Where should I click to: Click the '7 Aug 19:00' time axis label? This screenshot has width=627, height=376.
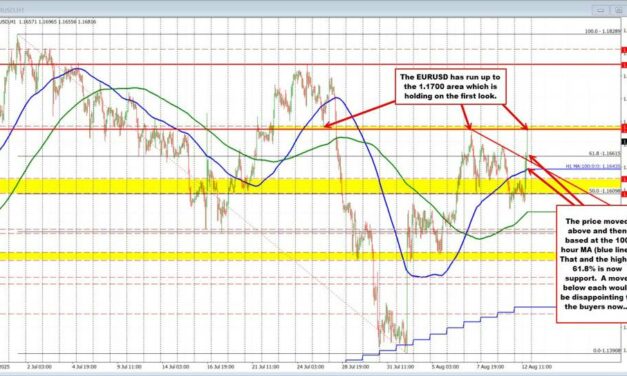coord(490,366)
